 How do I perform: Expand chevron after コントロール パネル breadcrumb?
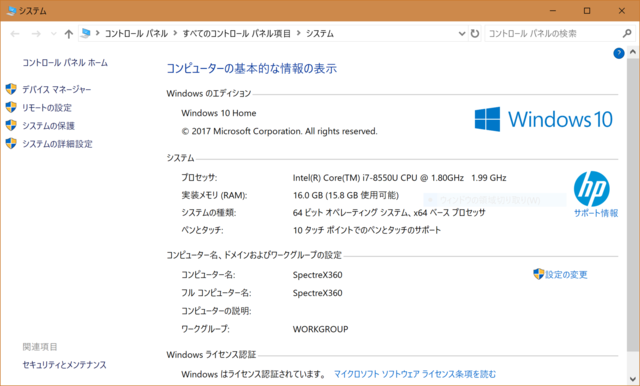click(x=175, y=33)
